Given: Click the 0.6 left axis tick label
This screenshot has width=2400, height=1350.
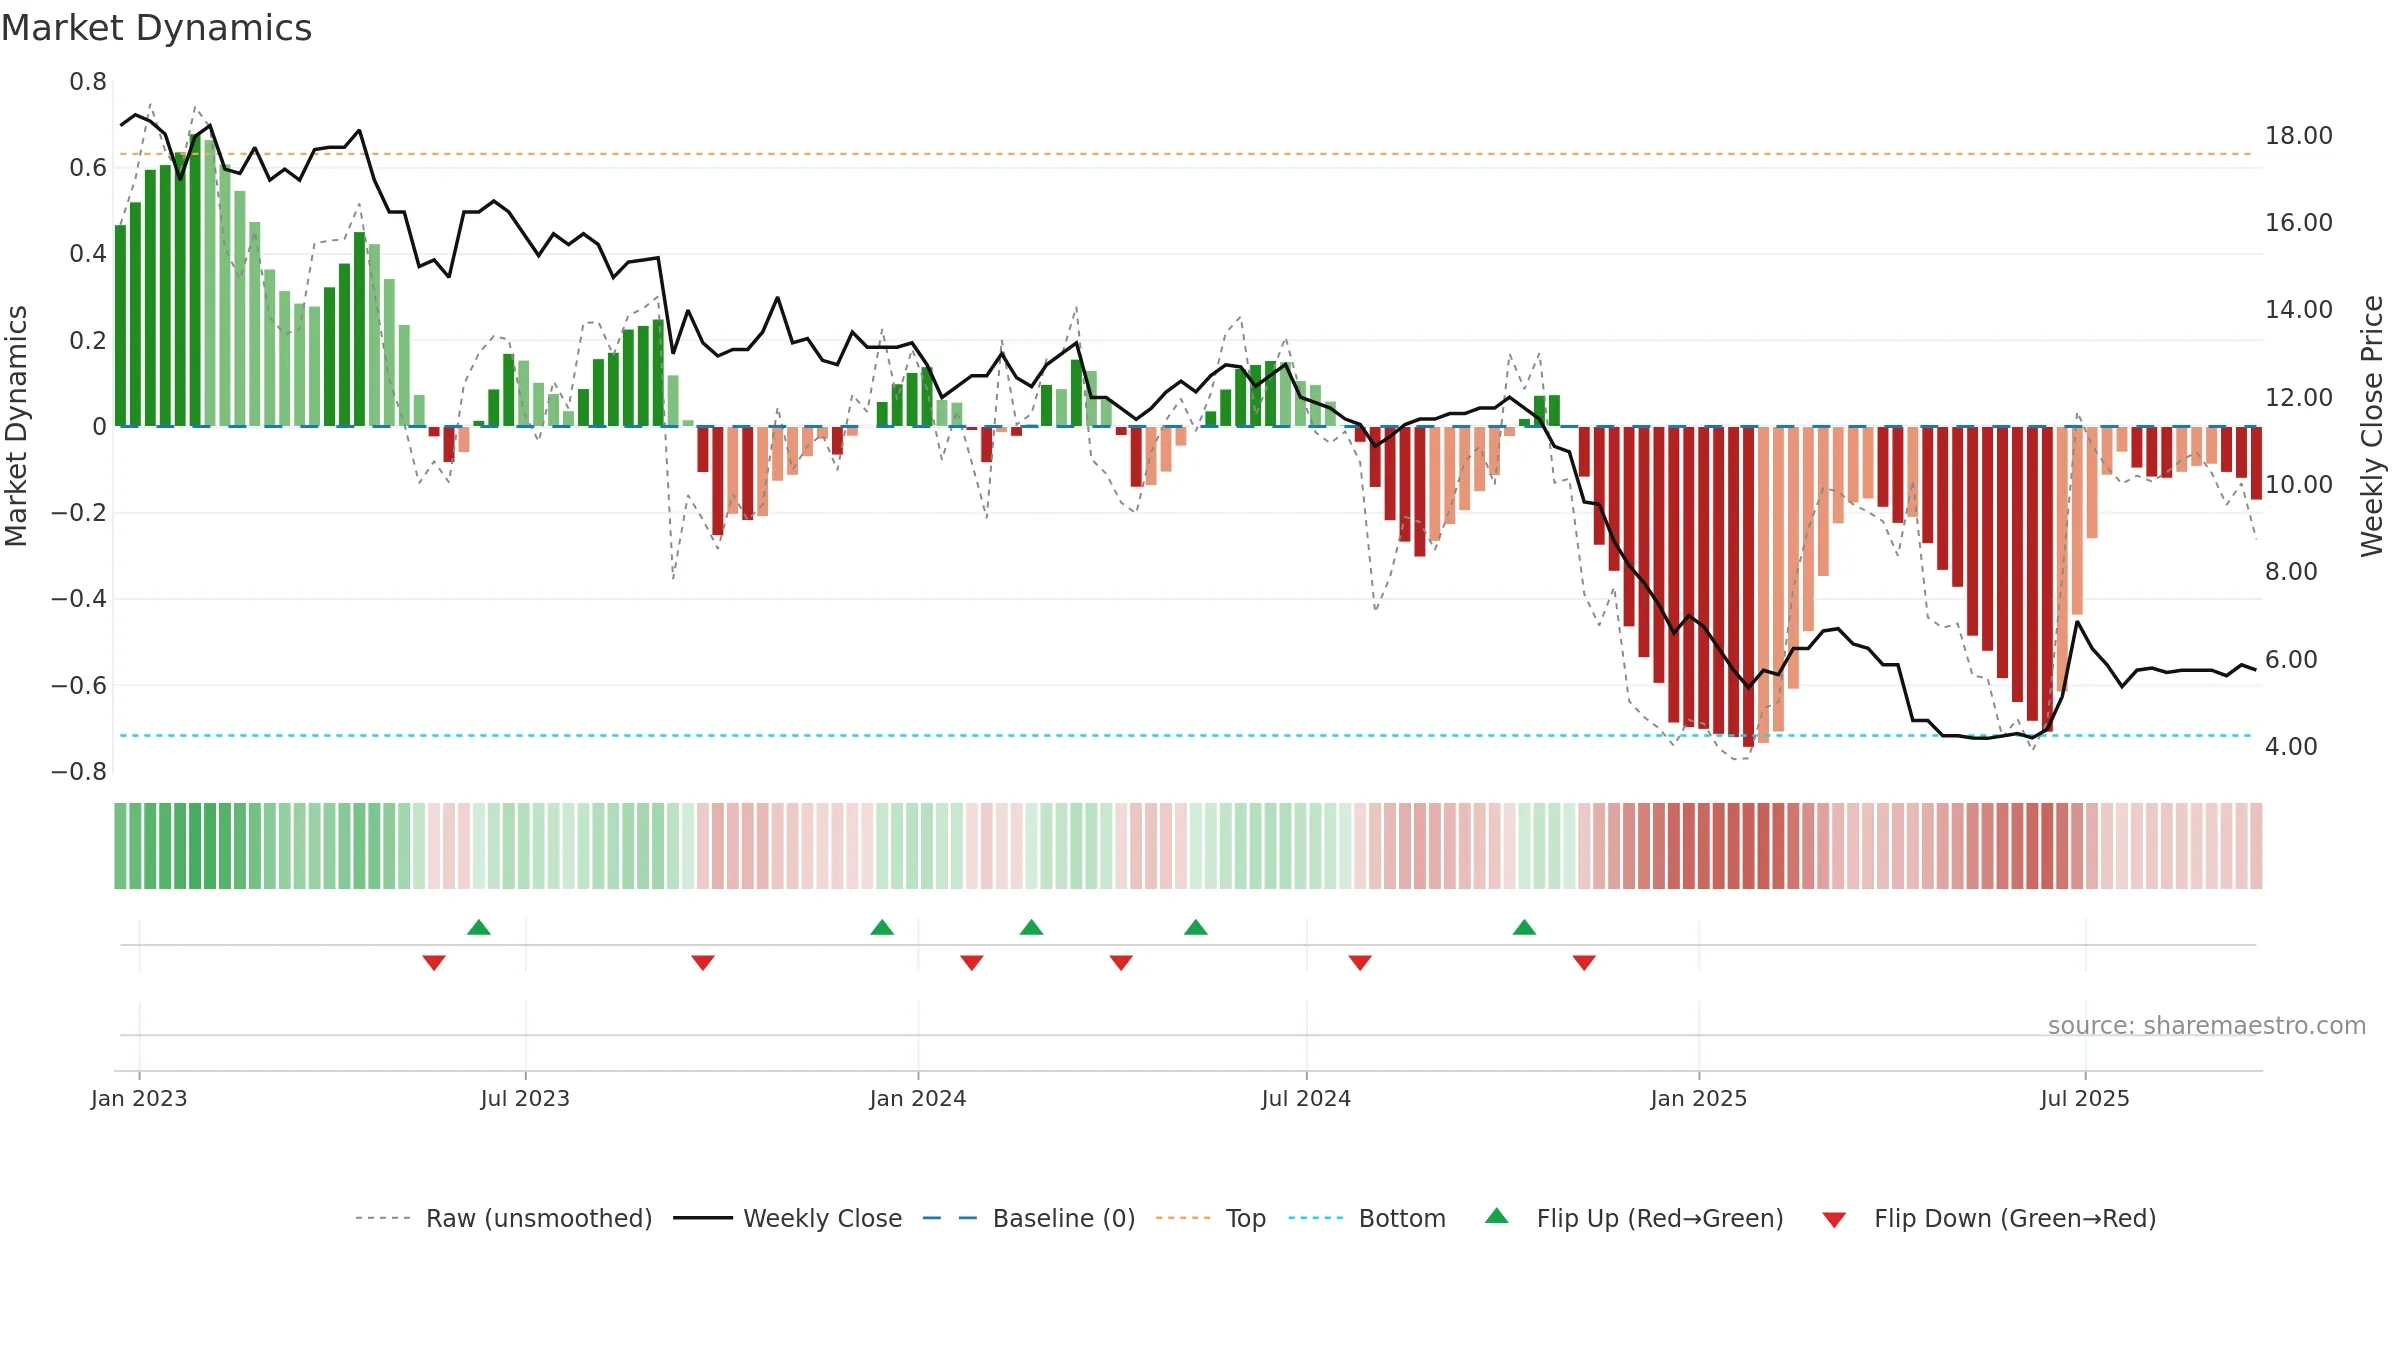Looking at the screenshot, I should [x=88, y=168].
